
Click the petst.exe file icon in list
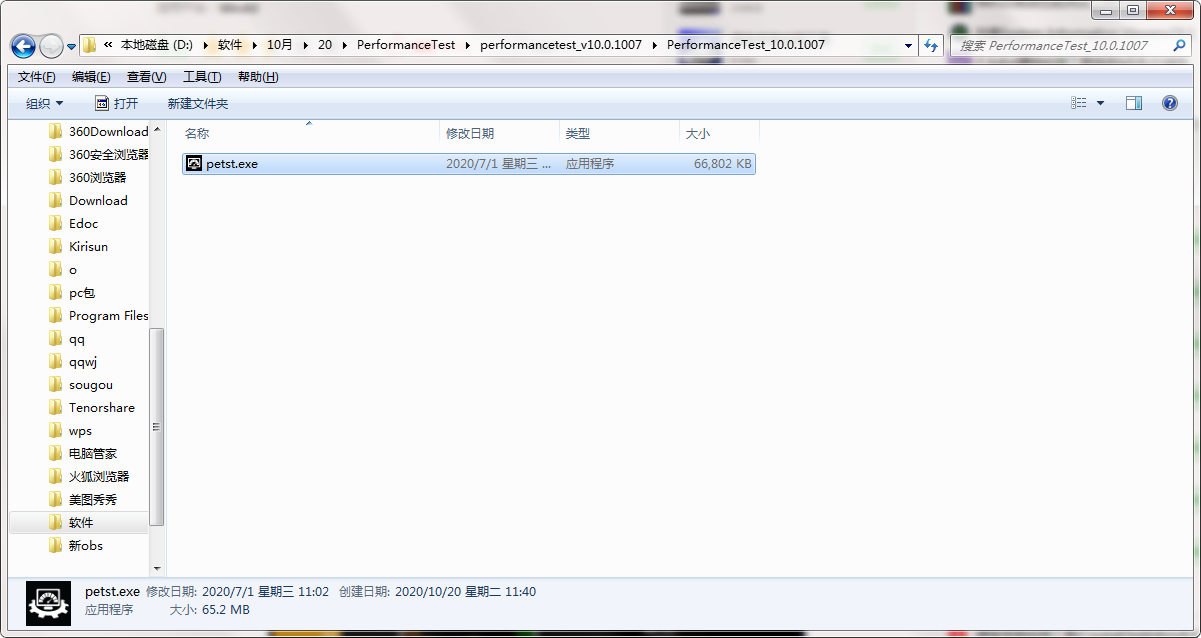point(194,163)
